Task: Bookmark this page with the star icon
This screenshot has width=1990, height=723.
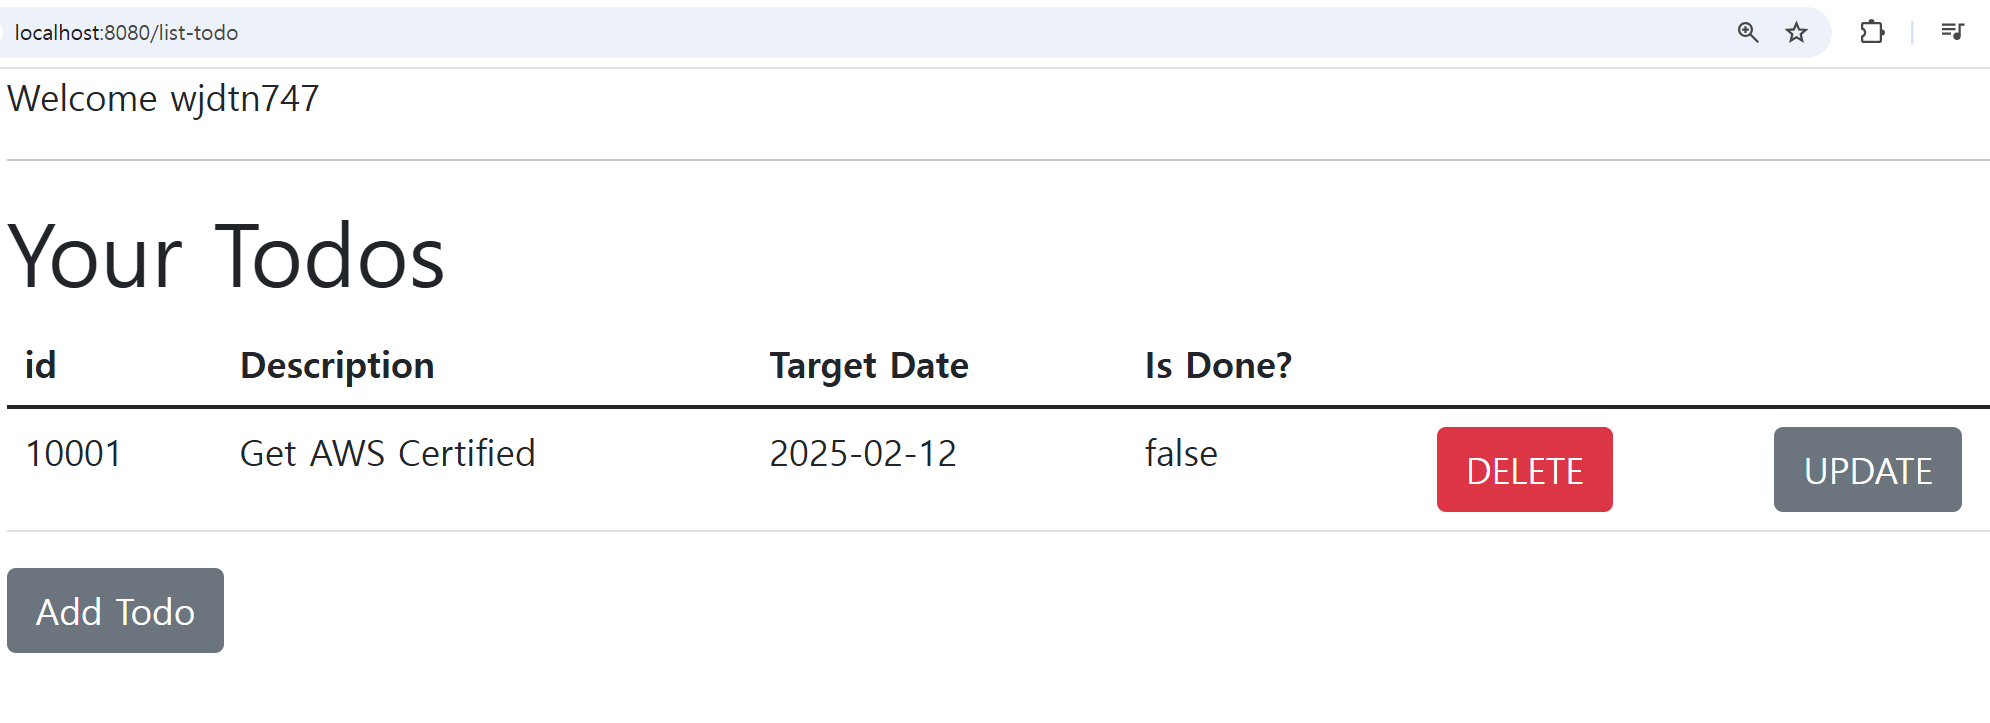Action: click(1796, 32)
